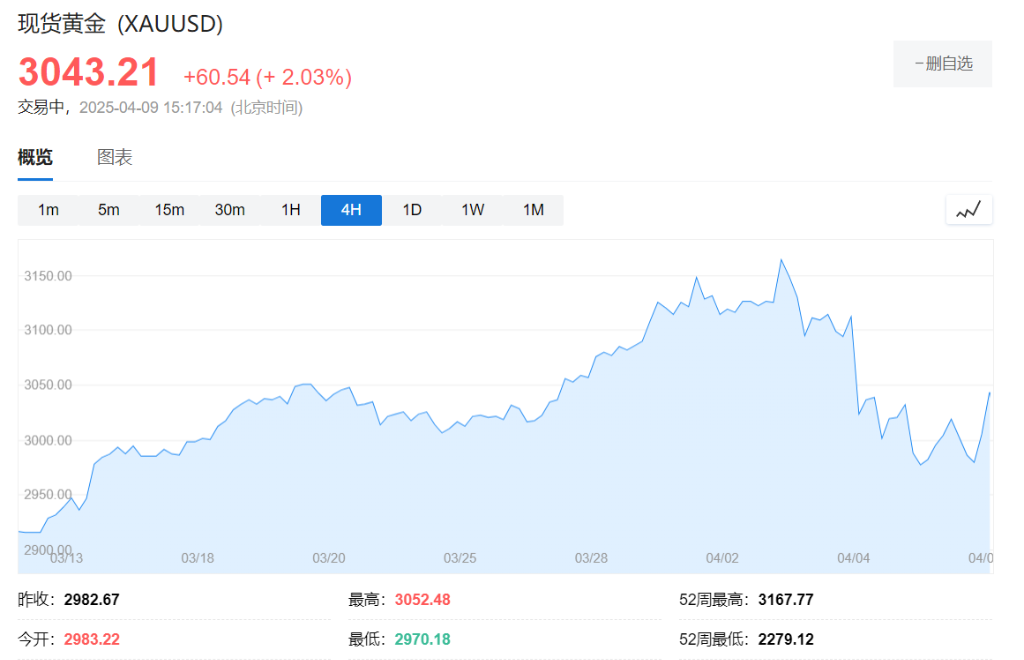Click the line chart type icon

968,210
